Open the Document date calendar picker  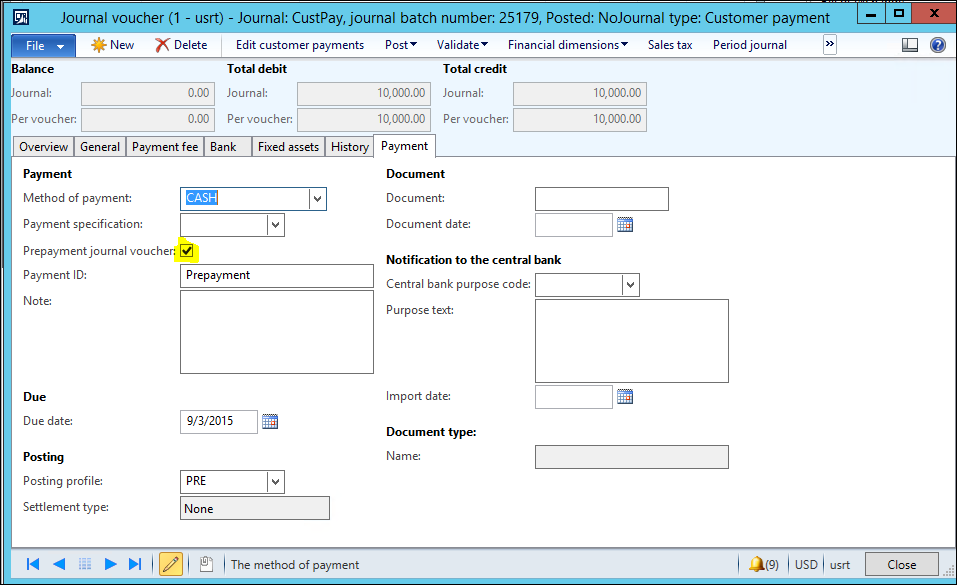625,225
